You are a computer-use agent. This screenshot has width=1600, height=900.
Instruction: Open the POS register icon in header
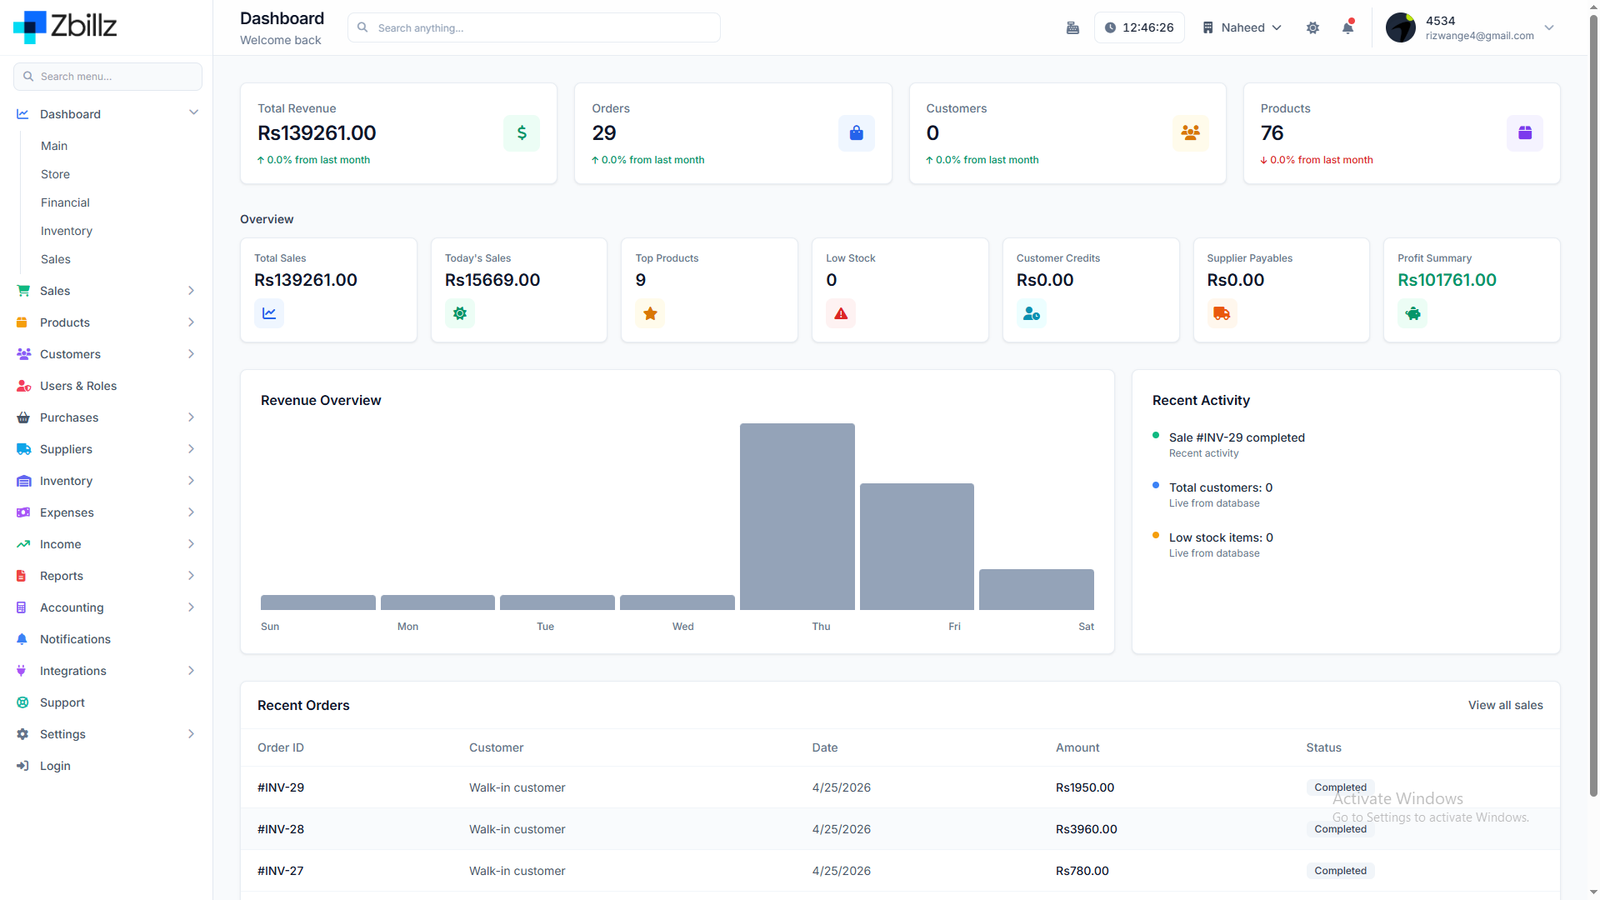(1073, 28)
